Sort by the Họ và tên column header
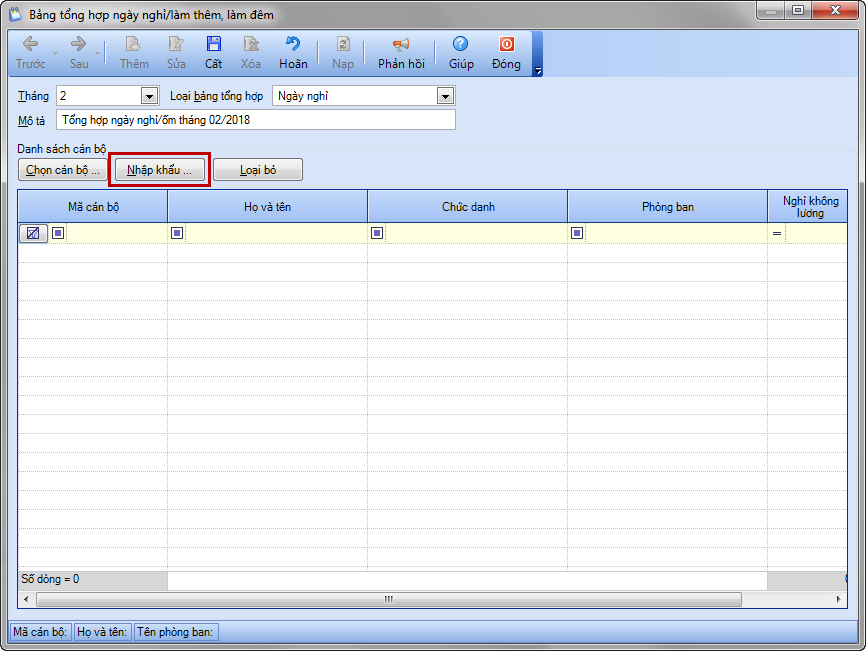Screen dimensions: 866x651 click(x=267, y=207)
